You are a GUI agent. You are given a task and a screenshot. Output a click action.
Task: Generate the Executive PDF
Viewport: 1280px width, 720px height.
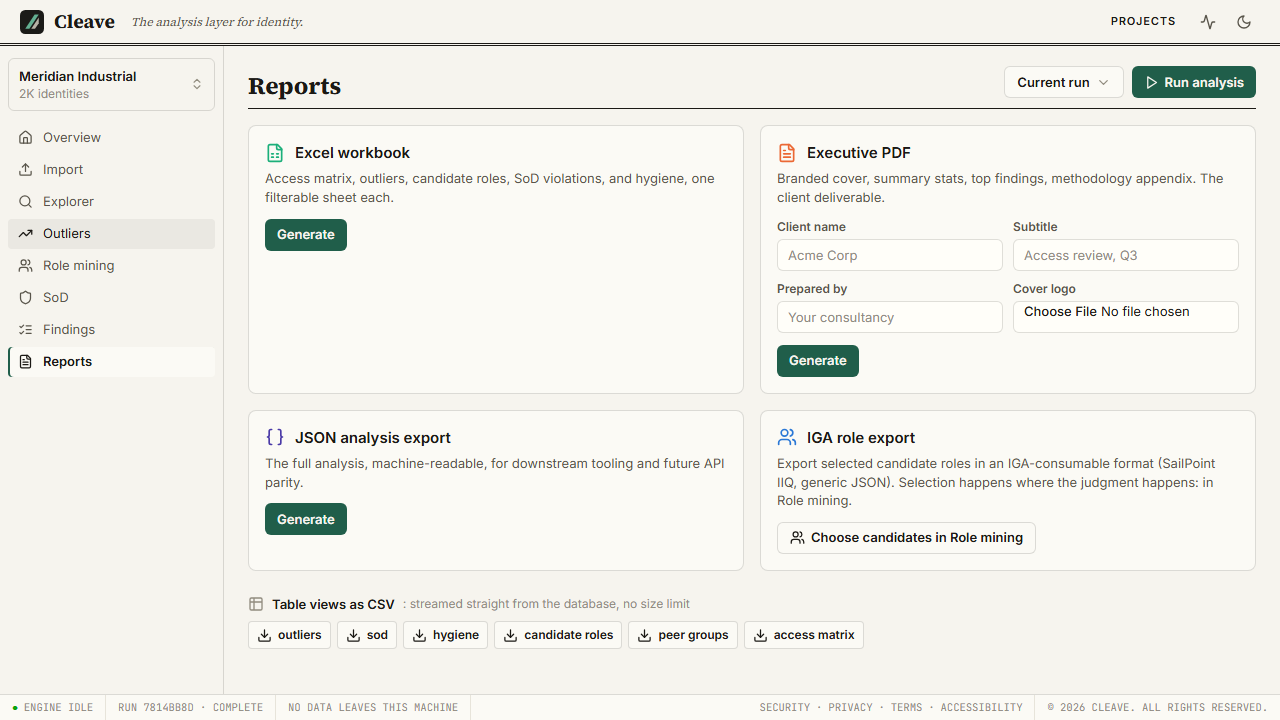(x=818, y=361)
